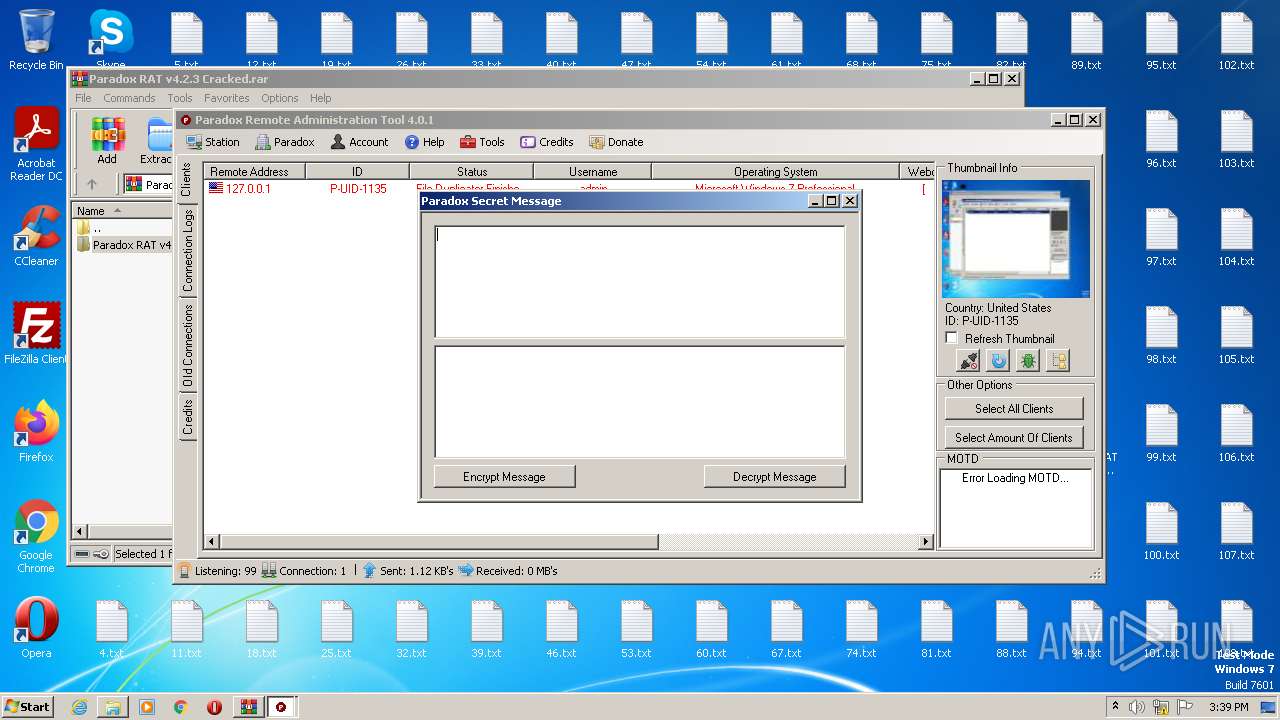Image resolution: width=1280 pixels, height=720 pixels.
Task: Click the right scroll arrow of client list
Action: [x=926, y=541]
